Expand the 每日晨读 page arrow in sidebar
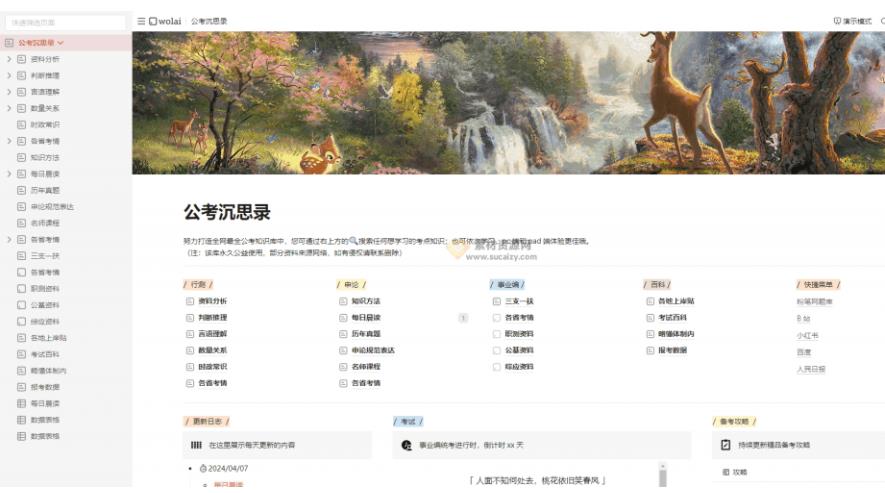The image size is (885, 493). [9, 174]
